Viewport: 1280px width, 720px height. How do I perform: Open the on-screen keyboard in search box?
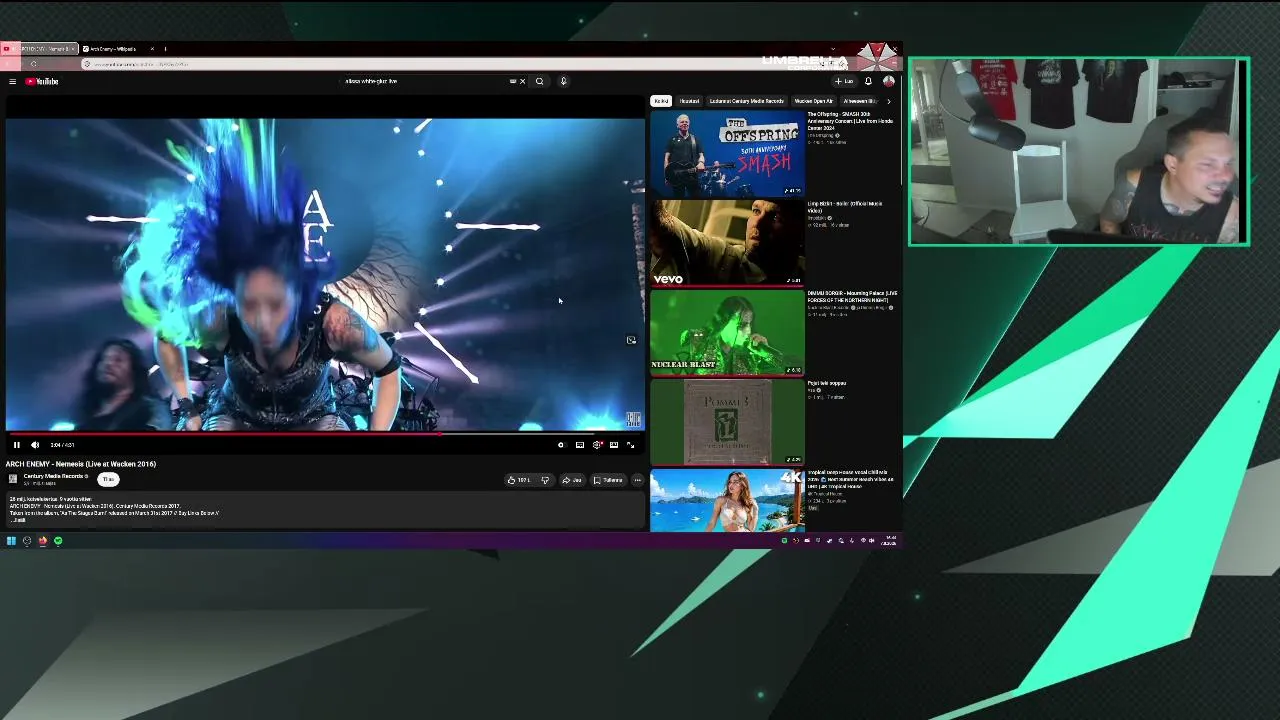coord(513,81)
